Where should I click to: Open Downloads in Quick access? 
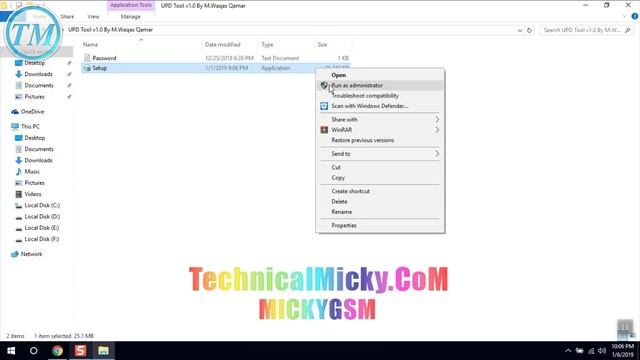point(38,74)
